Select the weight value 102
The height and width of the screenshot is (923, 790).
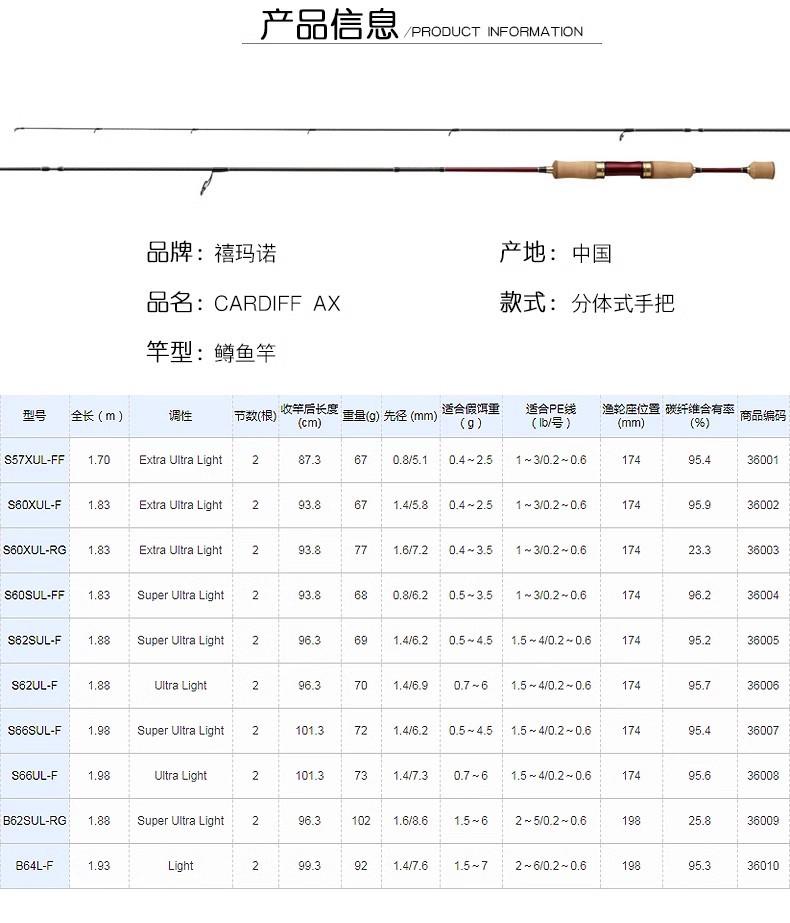pos(361,821)
